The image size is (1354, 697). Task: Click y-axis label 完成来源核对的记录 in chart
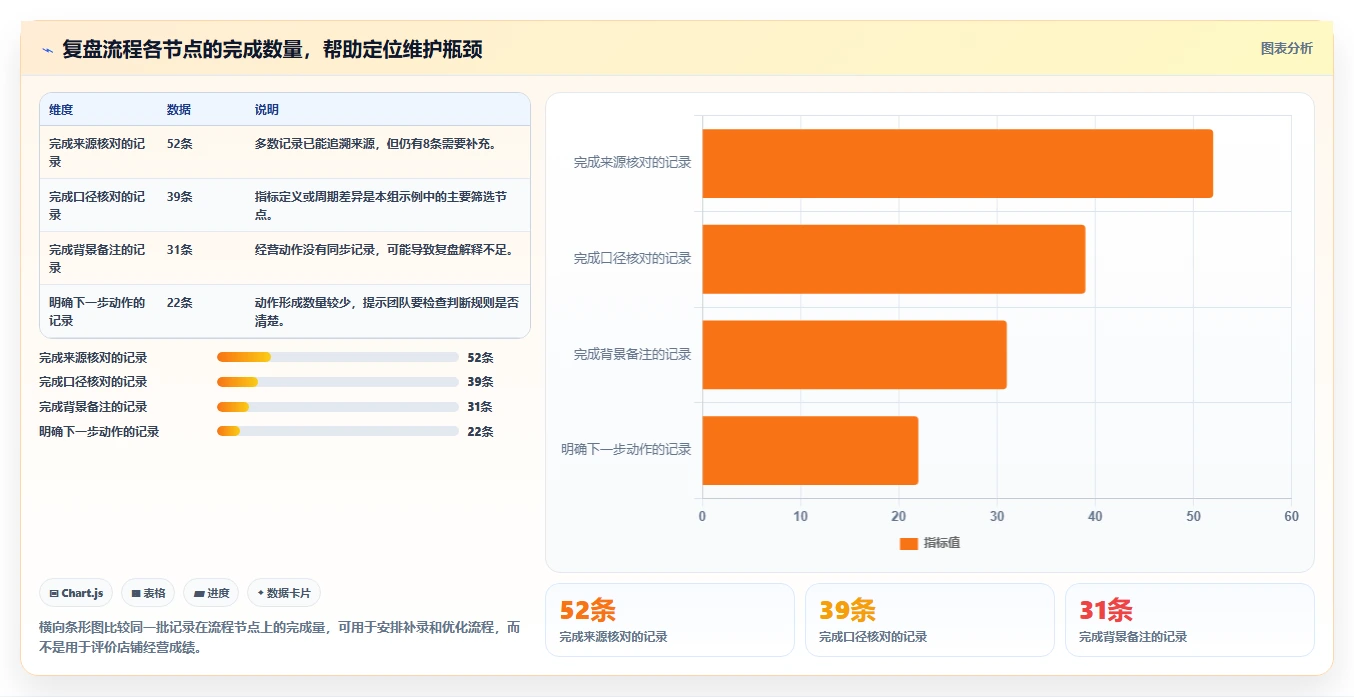[632, 162]
